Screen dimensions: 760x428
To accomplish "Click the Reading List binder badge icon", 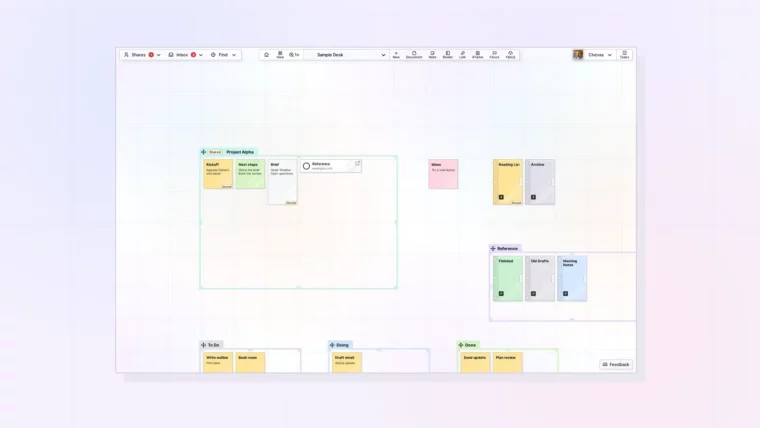I will pos(501,197).
